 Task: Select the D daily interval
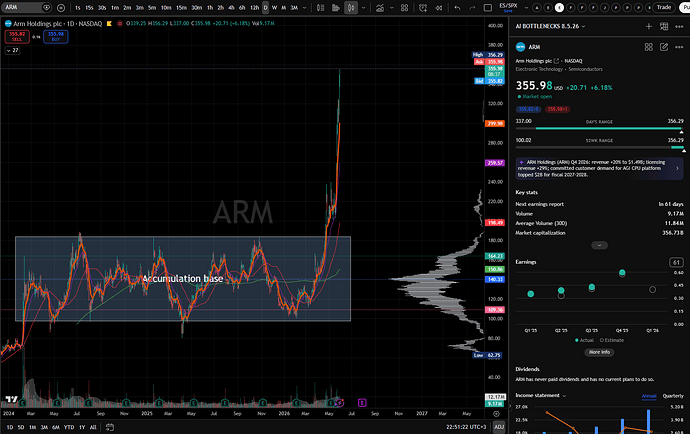tap(265, 7)
